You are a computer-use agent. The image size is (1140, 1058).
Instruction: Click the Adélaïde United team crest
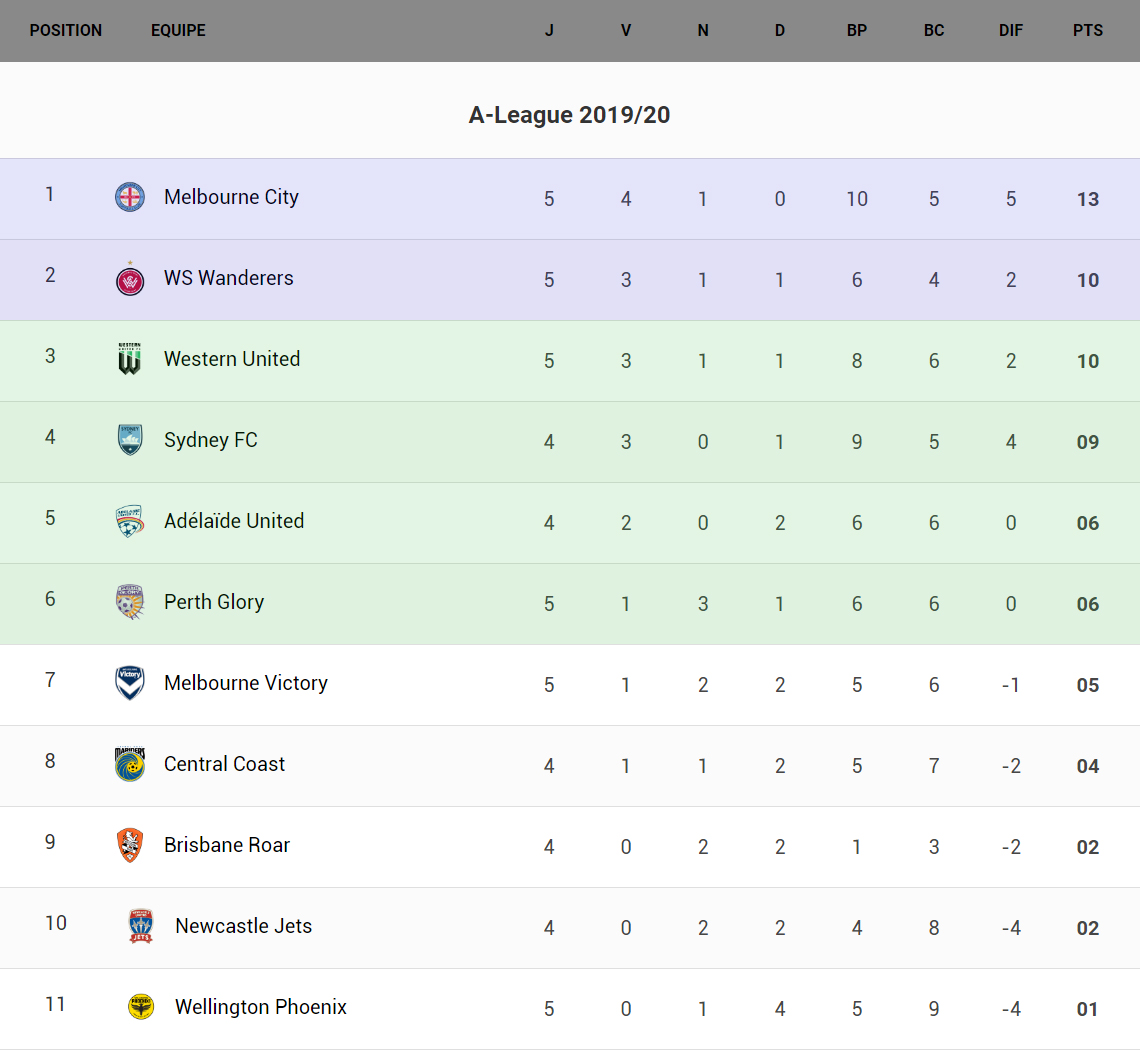point(130,521)
